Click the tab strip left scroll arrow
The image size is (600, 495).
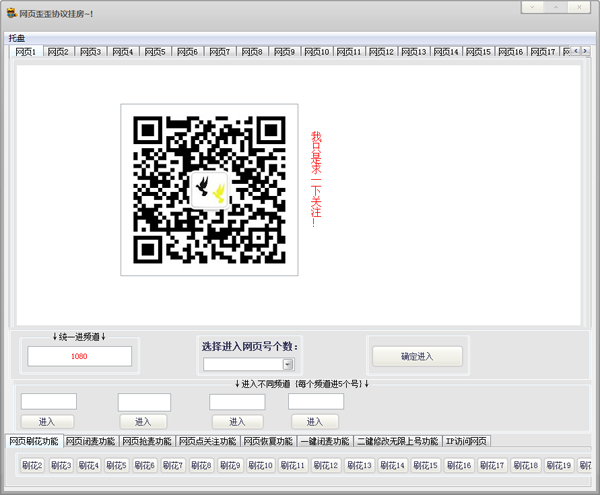click(x=576, y=51)
